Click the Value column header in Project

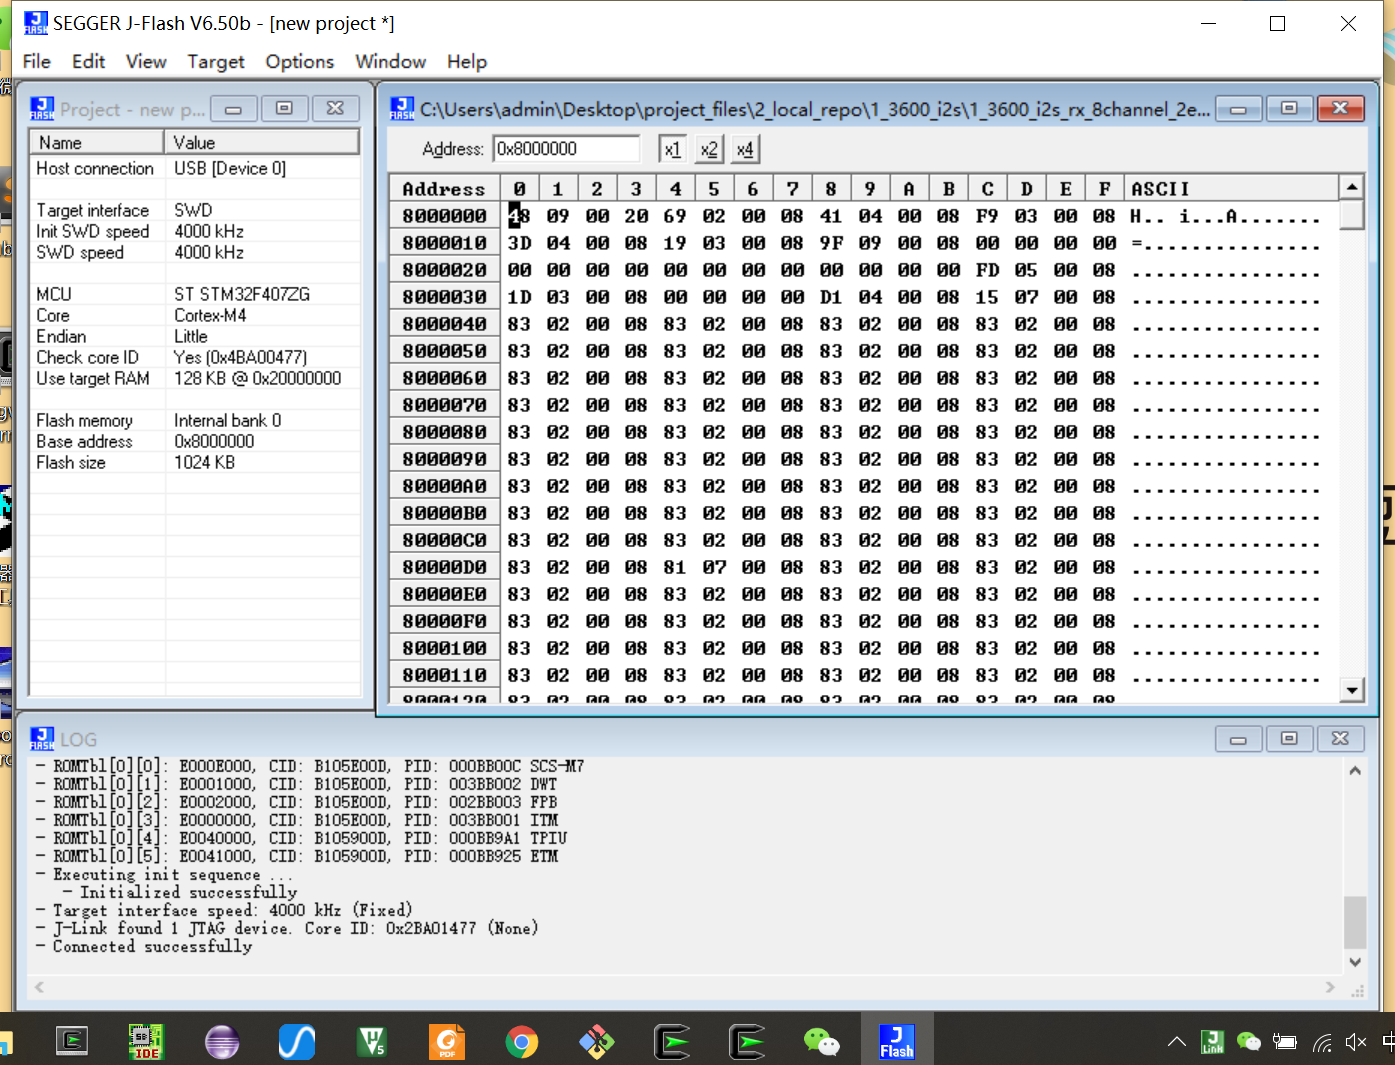262,142
